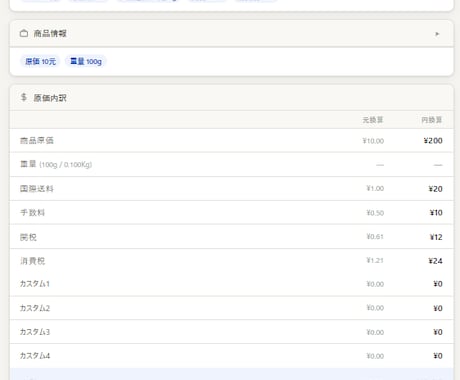
Task: Click the ¥0.00 value for カスタム4
Action: coord(375,356)
